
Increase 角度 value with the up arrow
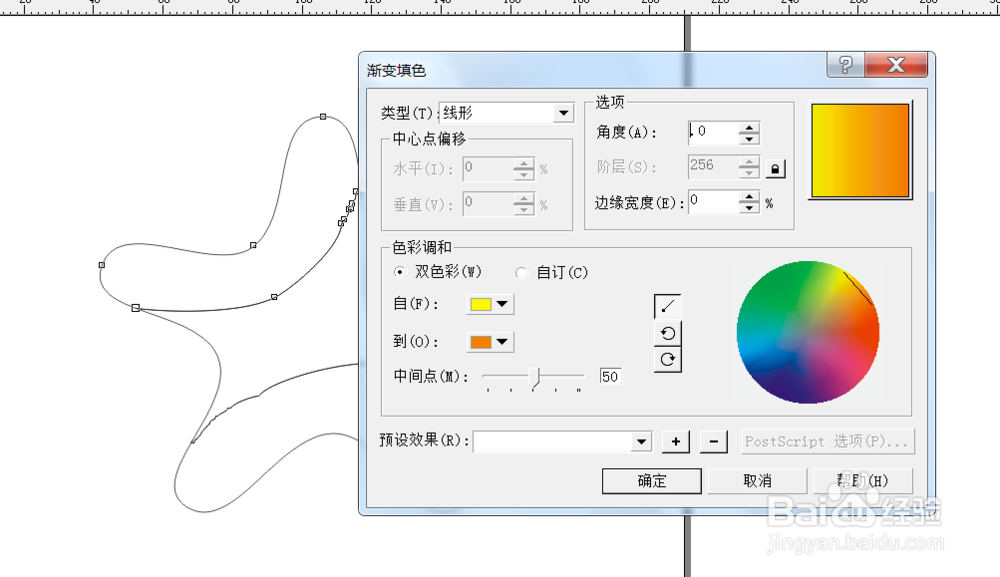(748, 127)
